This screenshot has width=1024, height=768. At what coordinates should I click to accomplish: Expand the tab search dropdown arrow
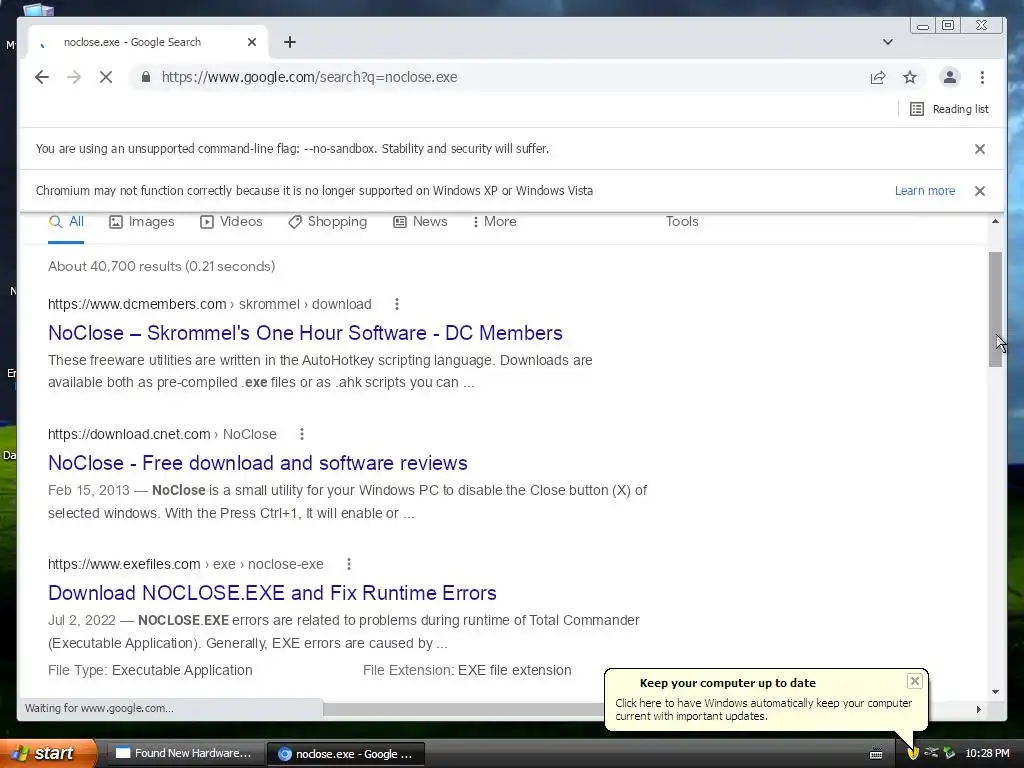click(x=888, y=42)
